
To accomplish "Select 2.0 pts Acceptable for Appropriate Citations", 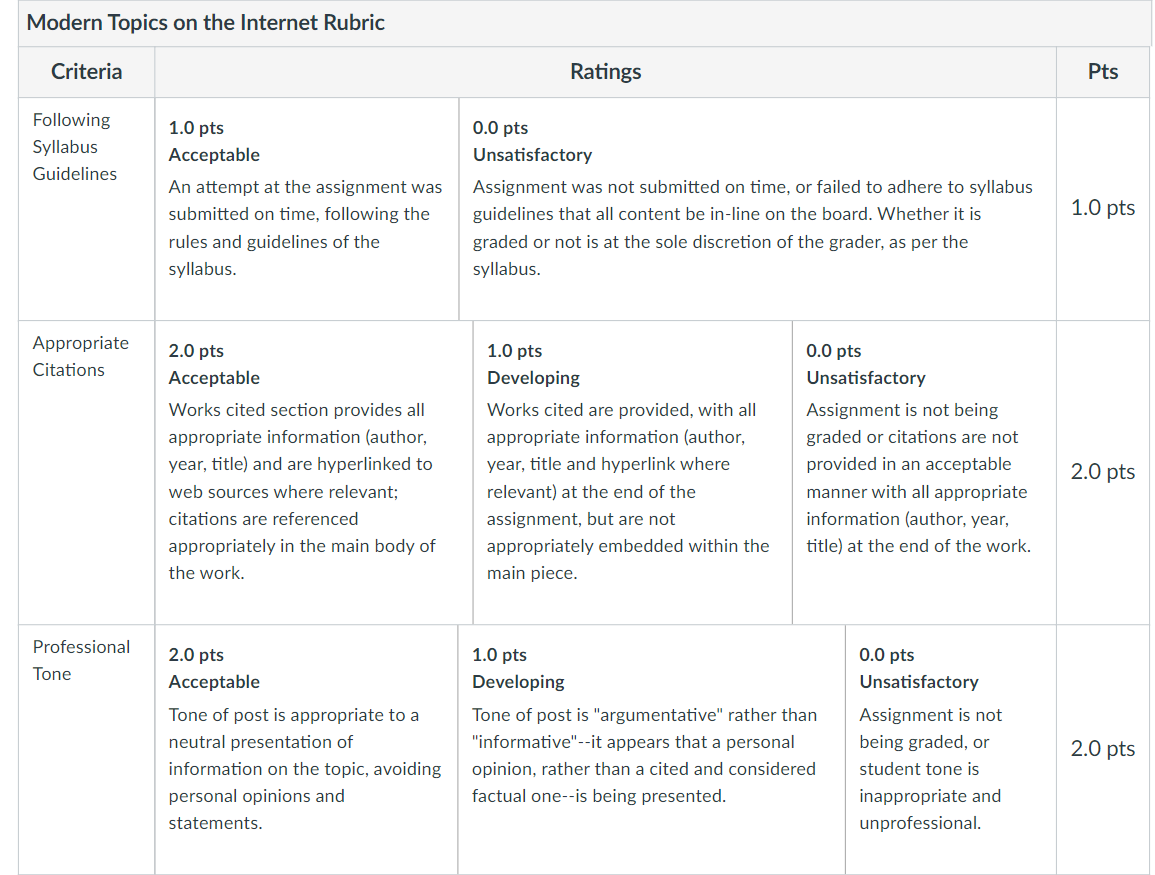I will tap(314, 473).
